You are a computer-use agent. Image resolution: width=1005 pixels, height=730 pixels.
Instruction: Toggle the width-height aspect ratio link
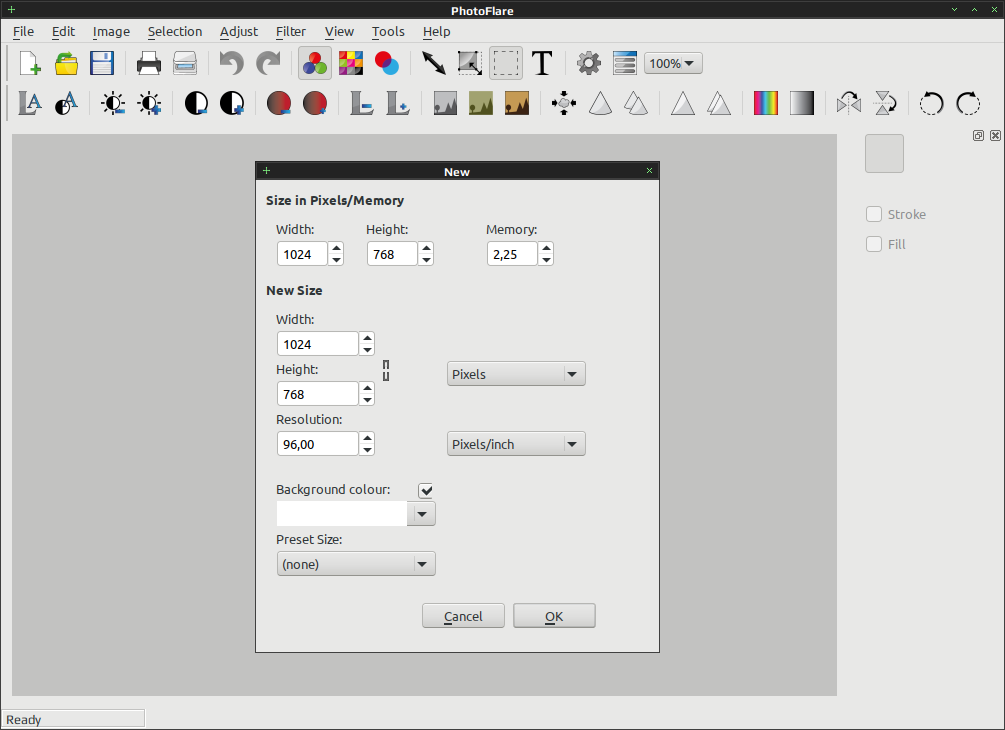[x=386, y=370]
